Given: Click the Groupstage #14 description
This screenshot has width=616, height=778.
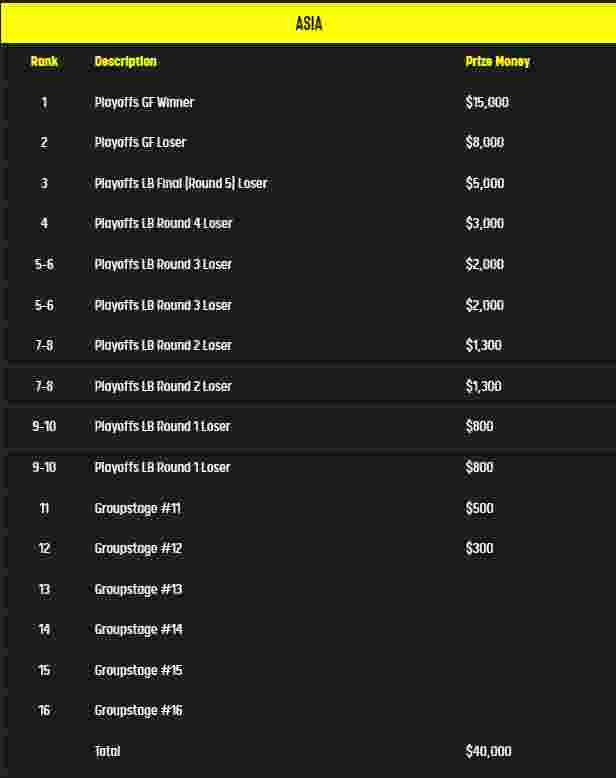Looking at the screenshot, I should [138, 629].
